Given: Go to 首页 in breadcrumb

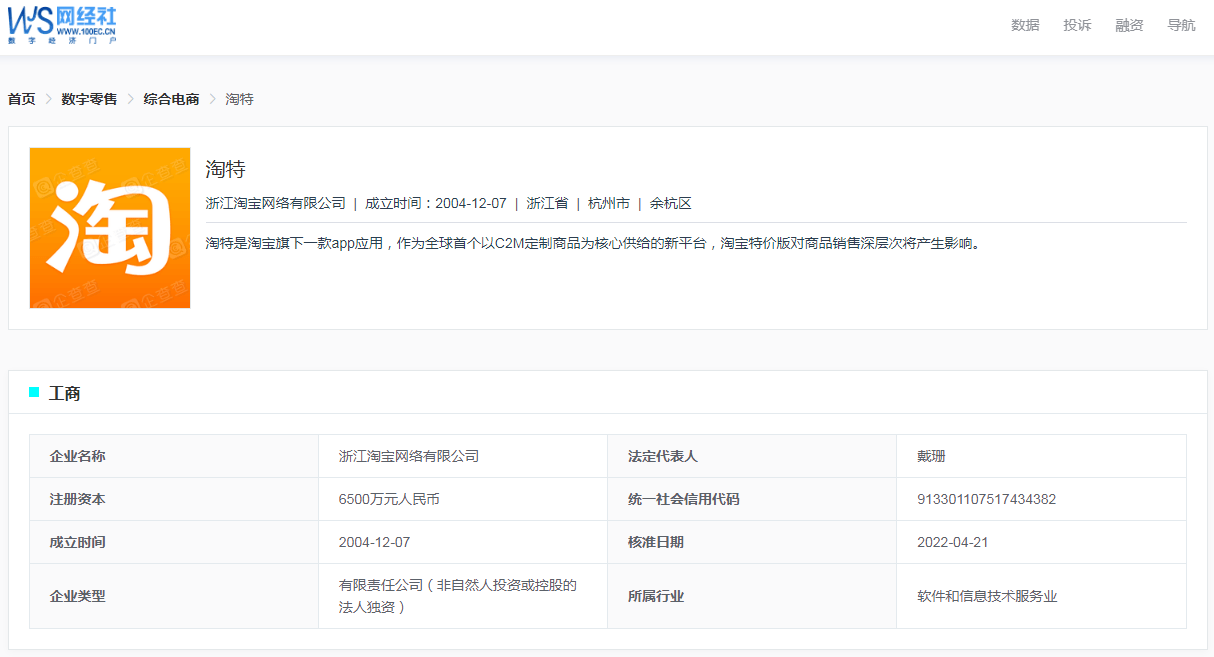Looking at the screenshot, I should [22, 99].
